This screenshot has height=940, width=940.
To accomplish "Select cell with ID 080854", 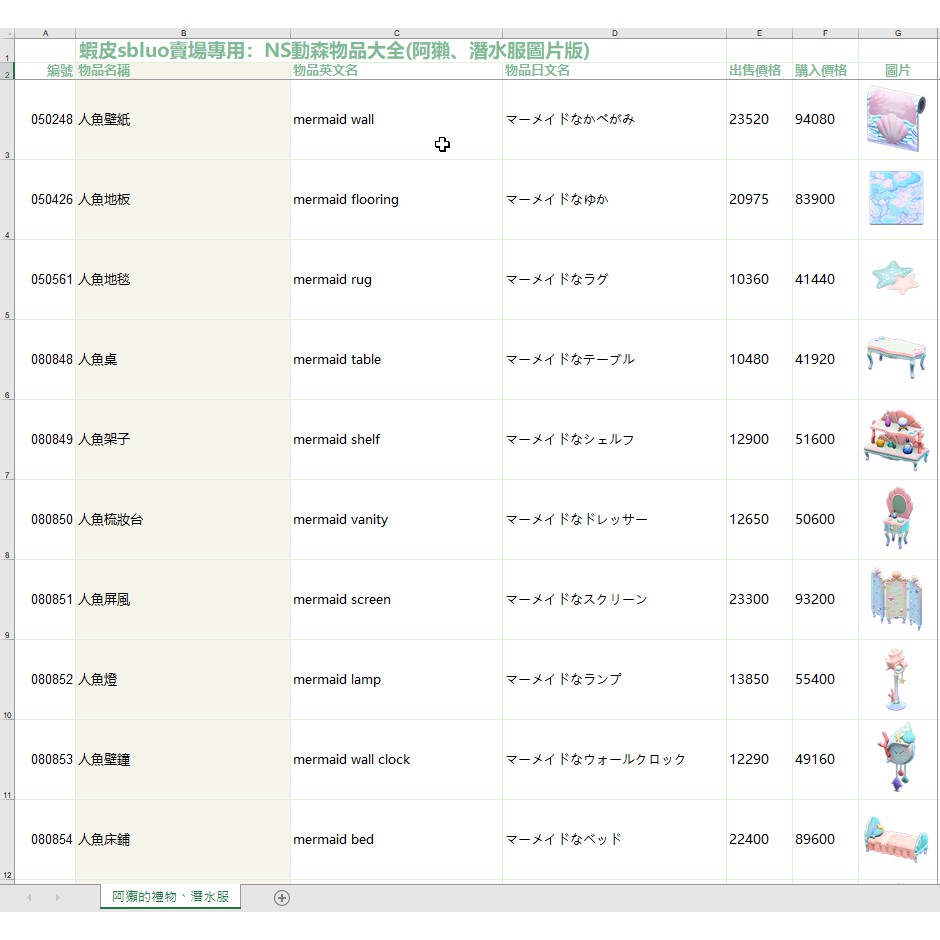I will tap(45, 840).
